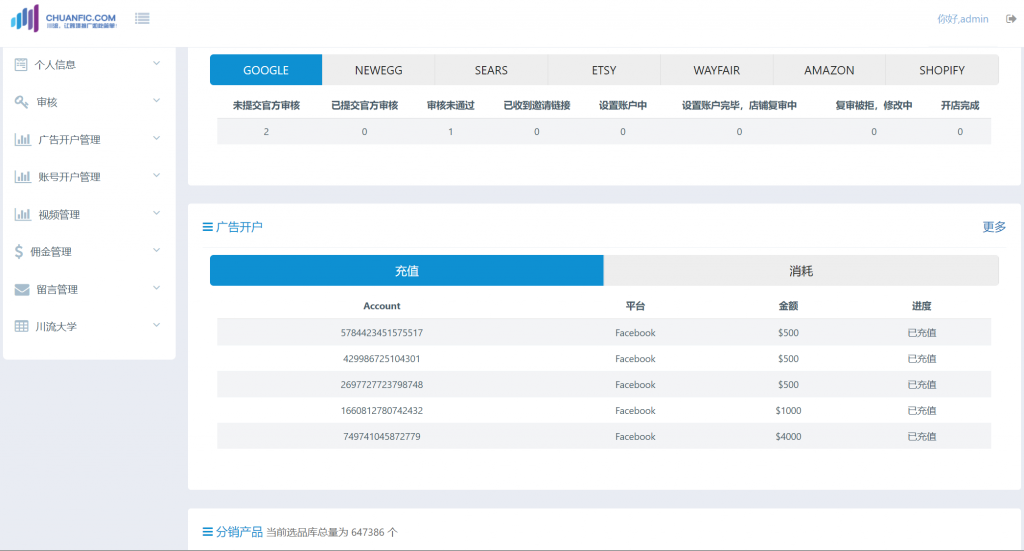This screenshot has height=551, width=1024.
Task: Click the 已收到邀请链接 column header
Action: [x=537, y=105]
